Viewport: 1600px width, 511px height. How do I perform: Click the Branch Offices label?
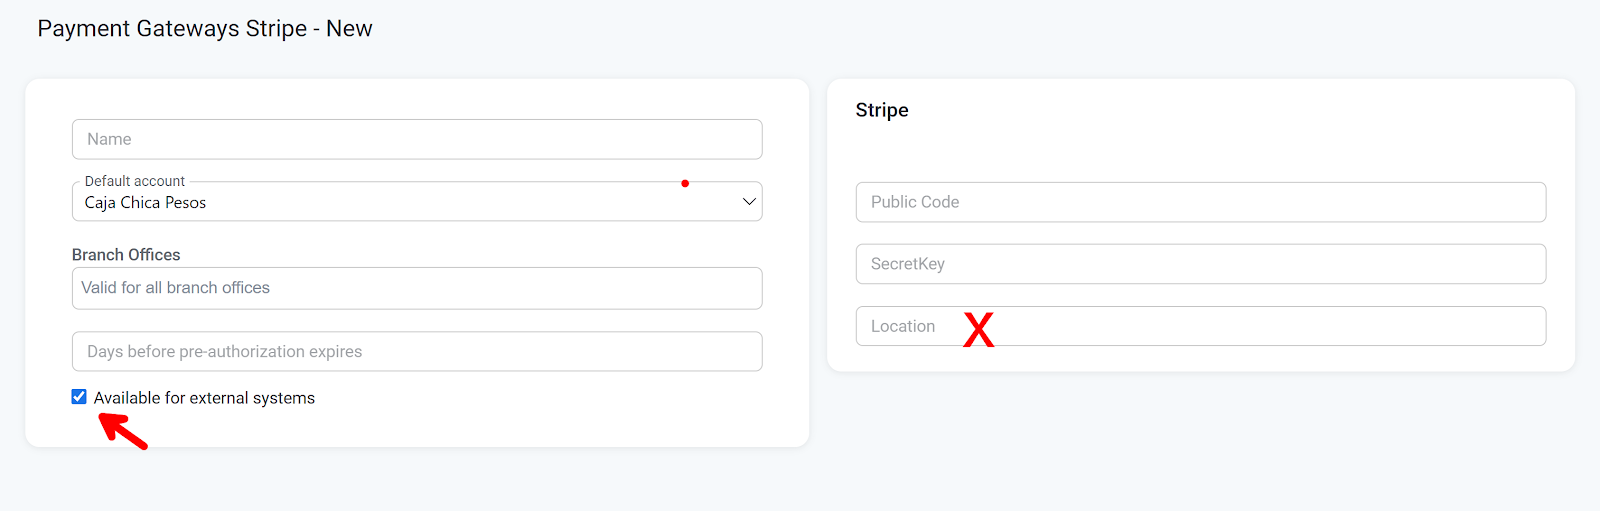126,255
